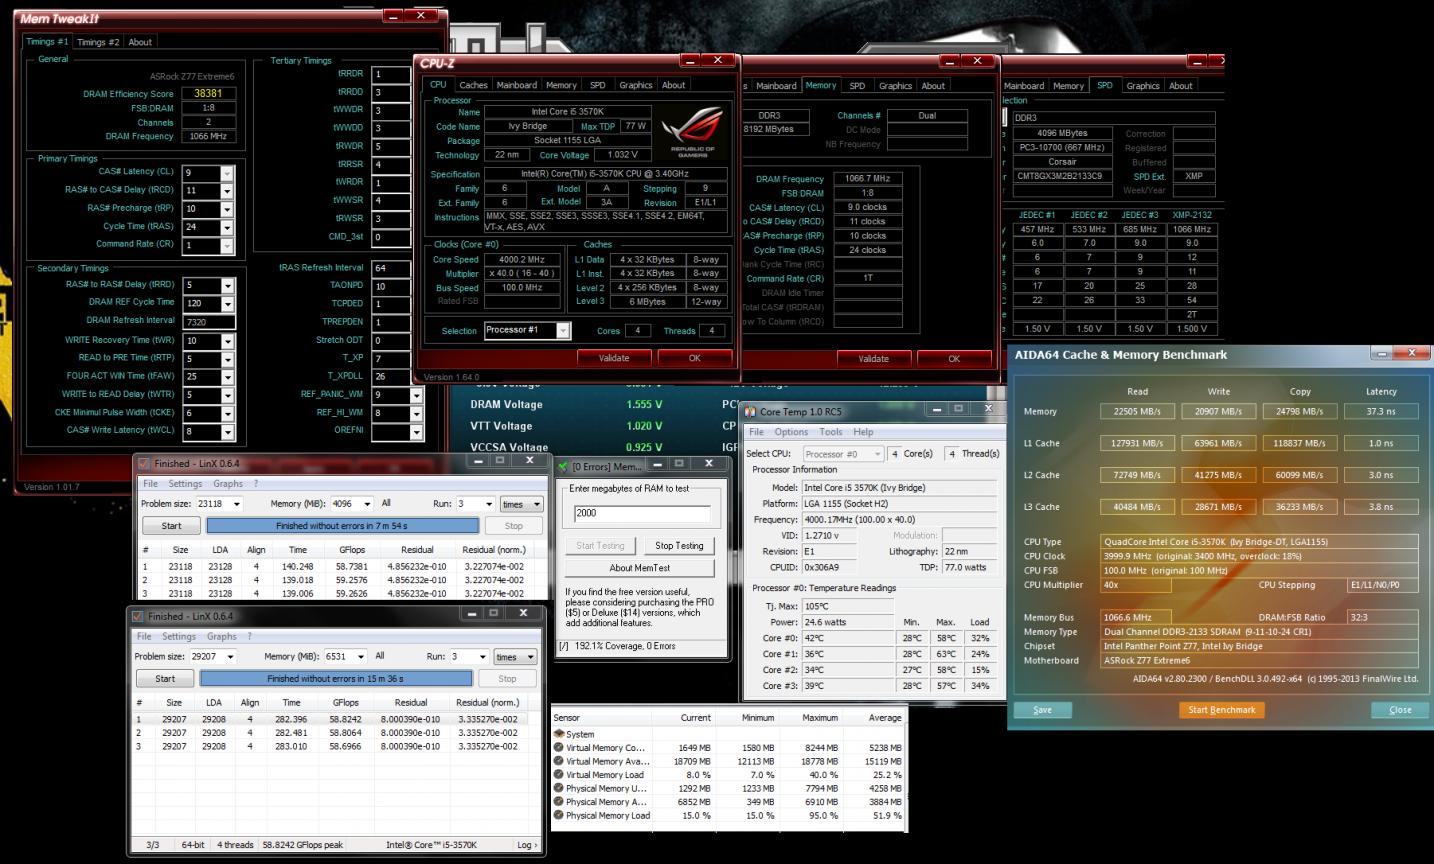Click the 15 m 36 s finished progress bar

[336, 678]
